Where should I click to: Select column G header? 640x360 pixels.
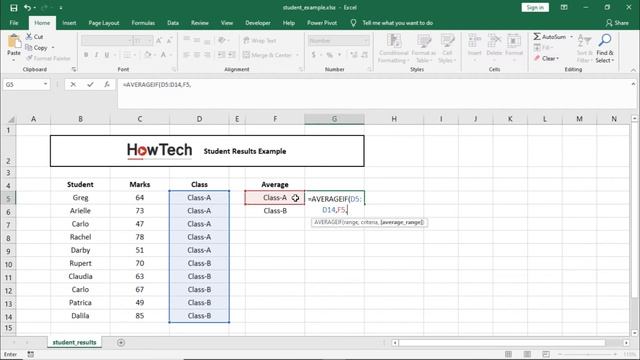pos(334,119)
